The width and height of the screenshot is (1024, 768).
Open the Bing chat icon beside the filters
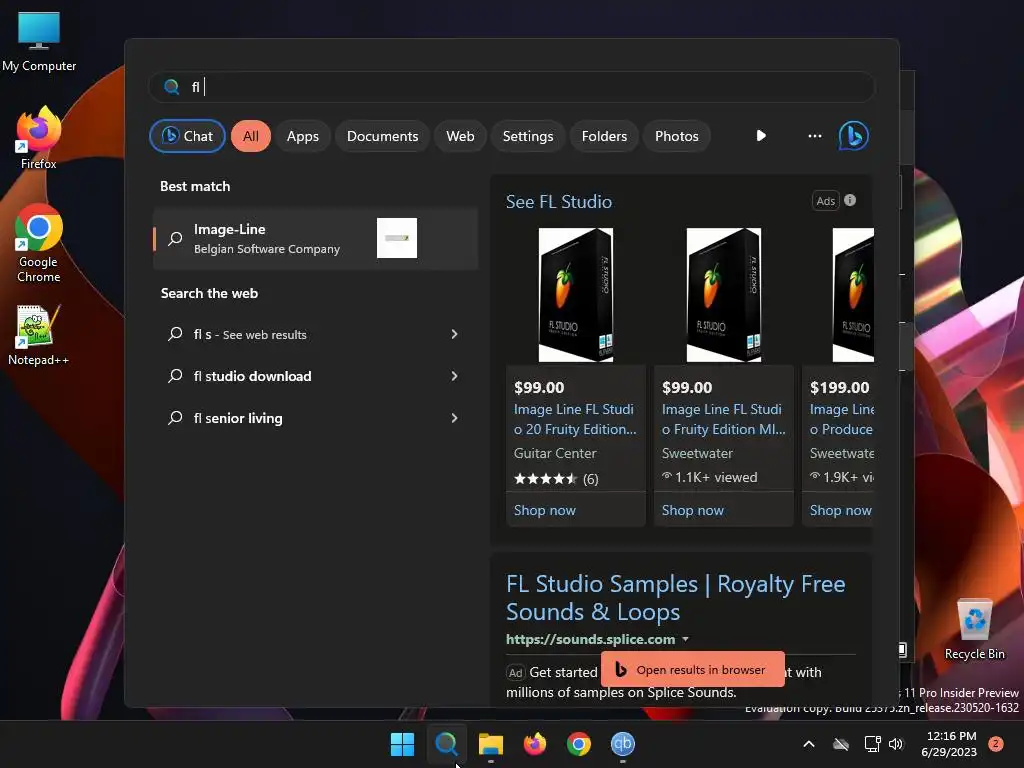pyautogui.click(x=853, y=136)
